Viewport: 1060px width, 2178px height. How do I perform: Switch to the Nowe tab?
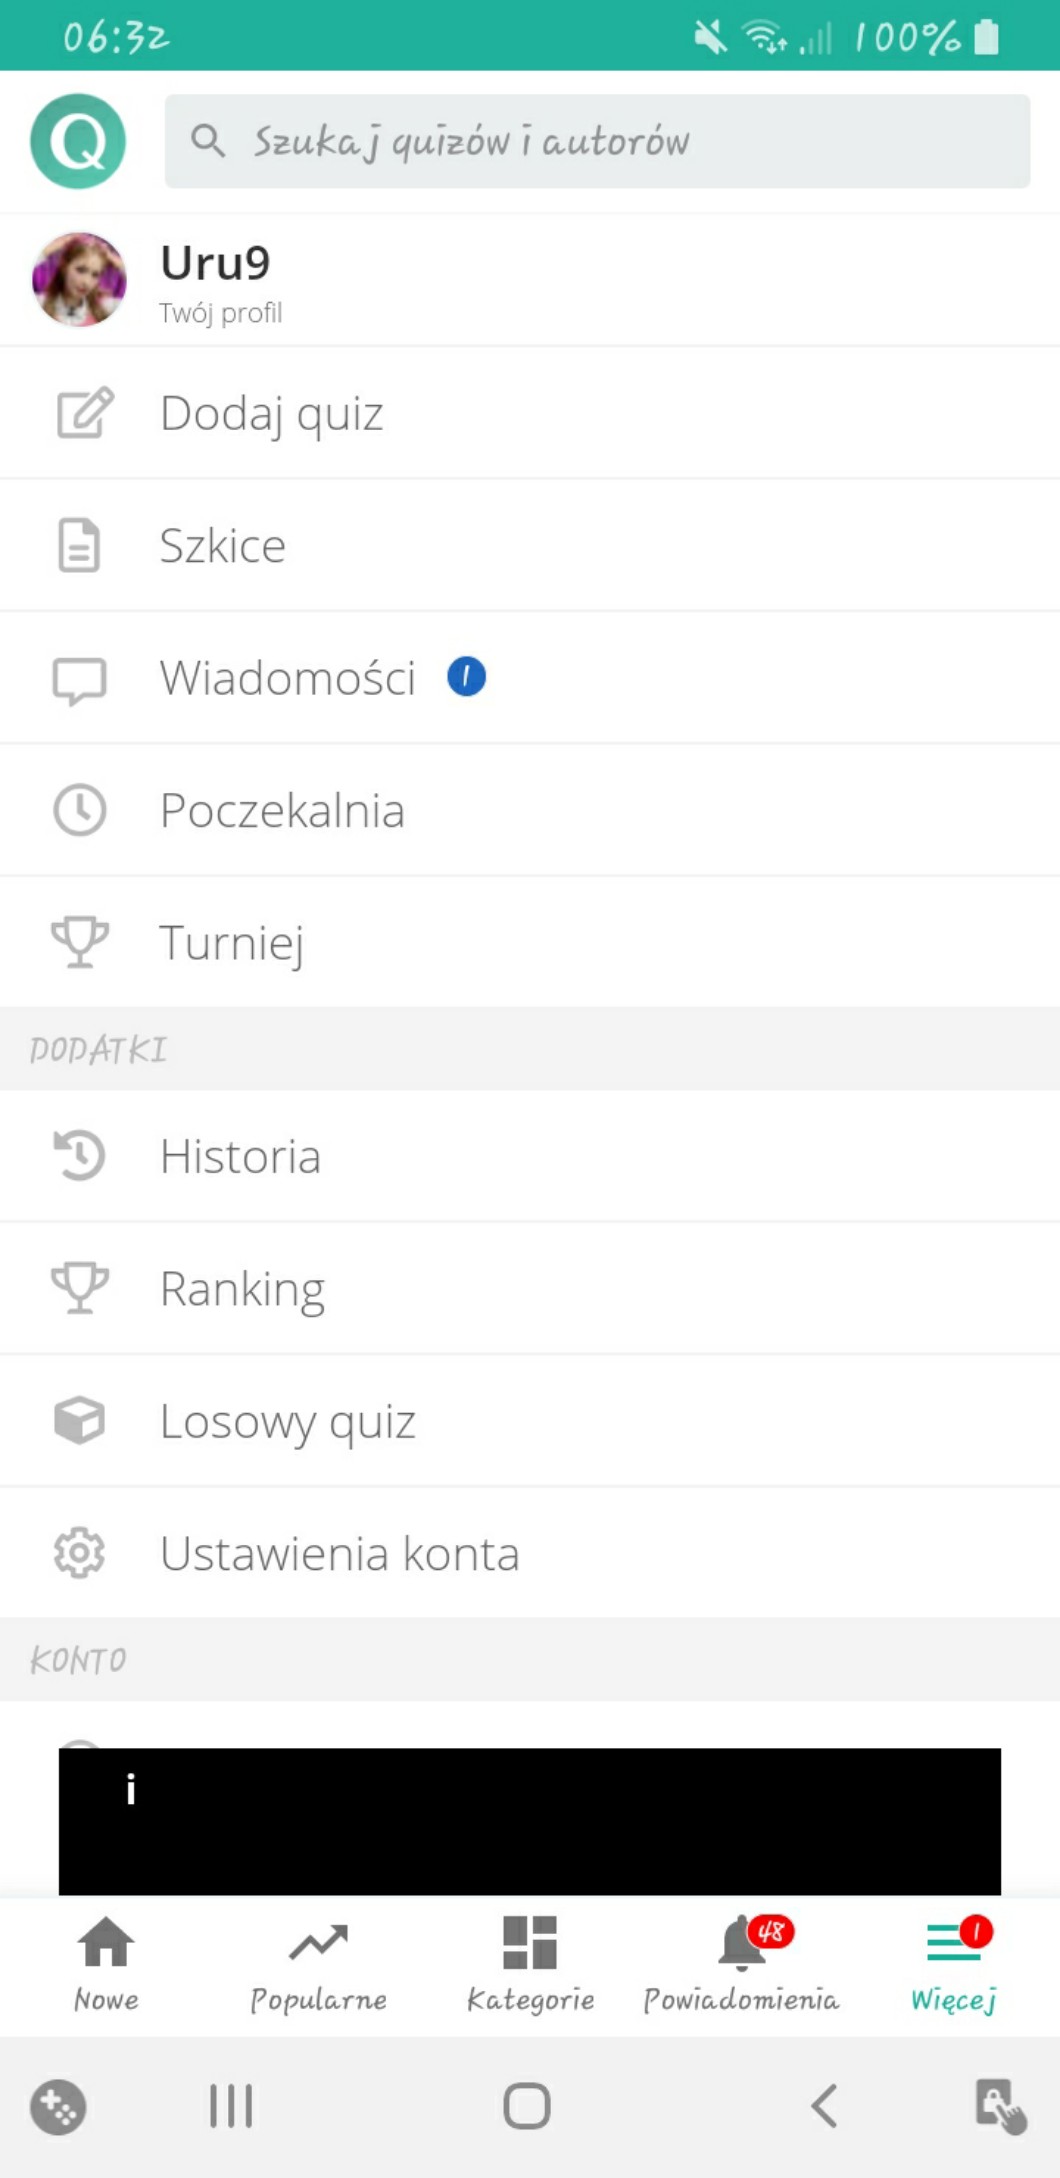106,1964
